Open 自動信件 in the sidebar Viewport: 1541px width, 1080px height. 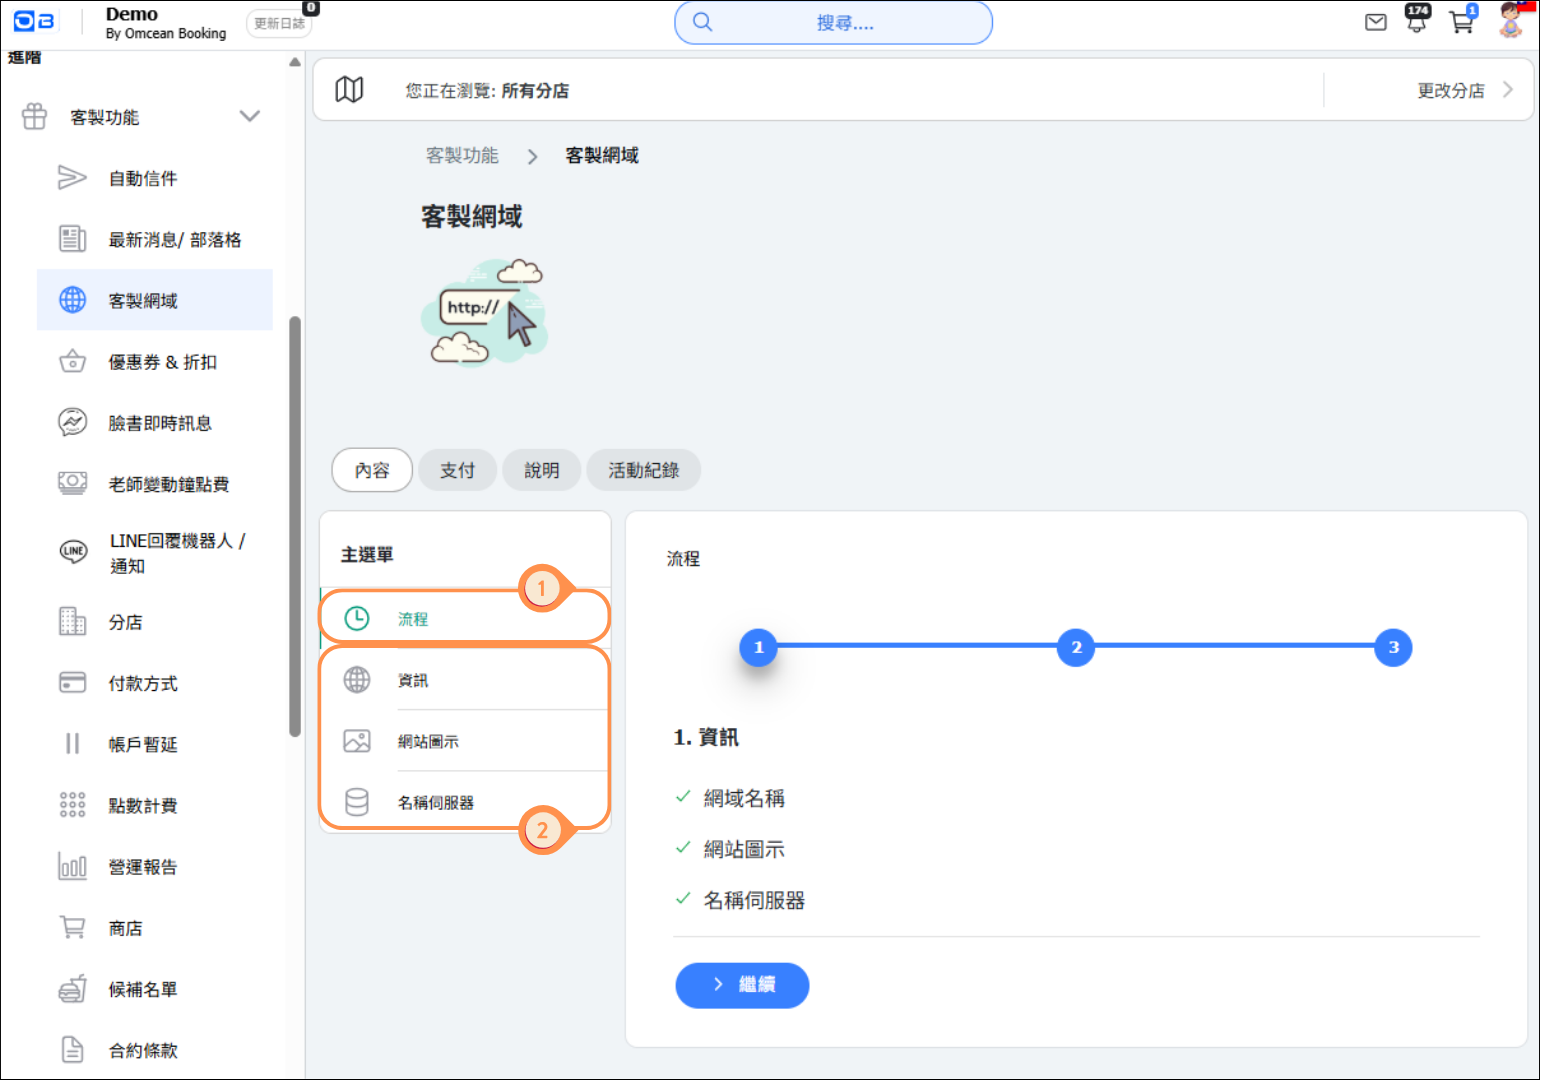point(143,178)
